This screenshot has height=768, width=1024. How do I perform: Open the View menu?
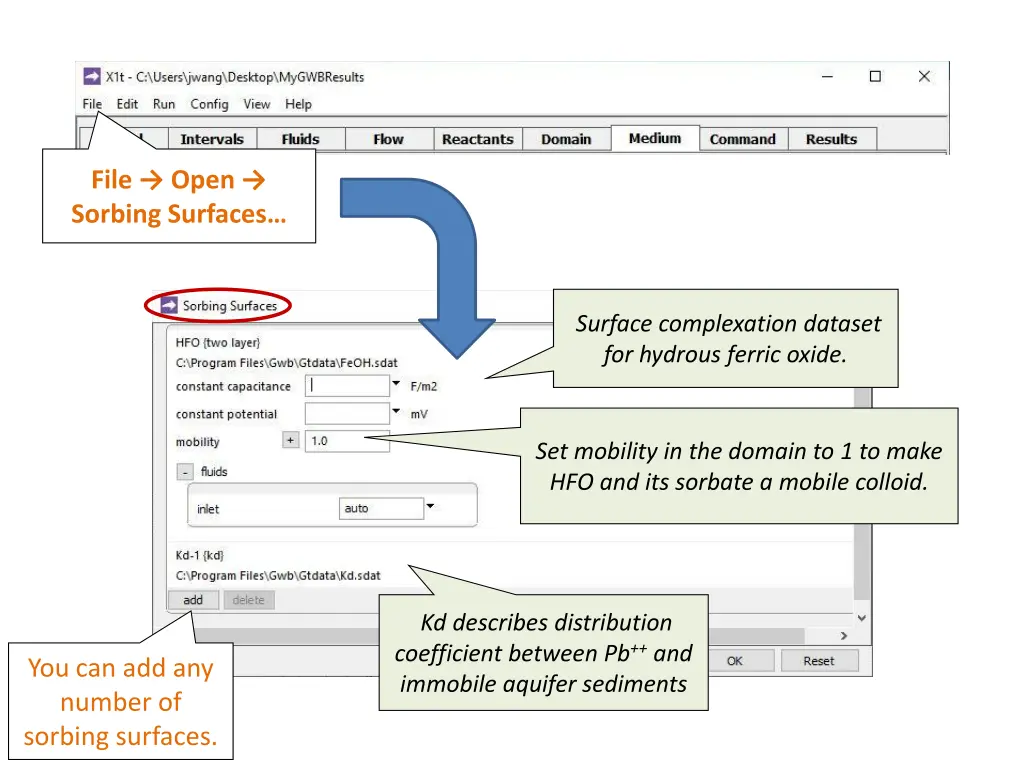pos(257,104)
